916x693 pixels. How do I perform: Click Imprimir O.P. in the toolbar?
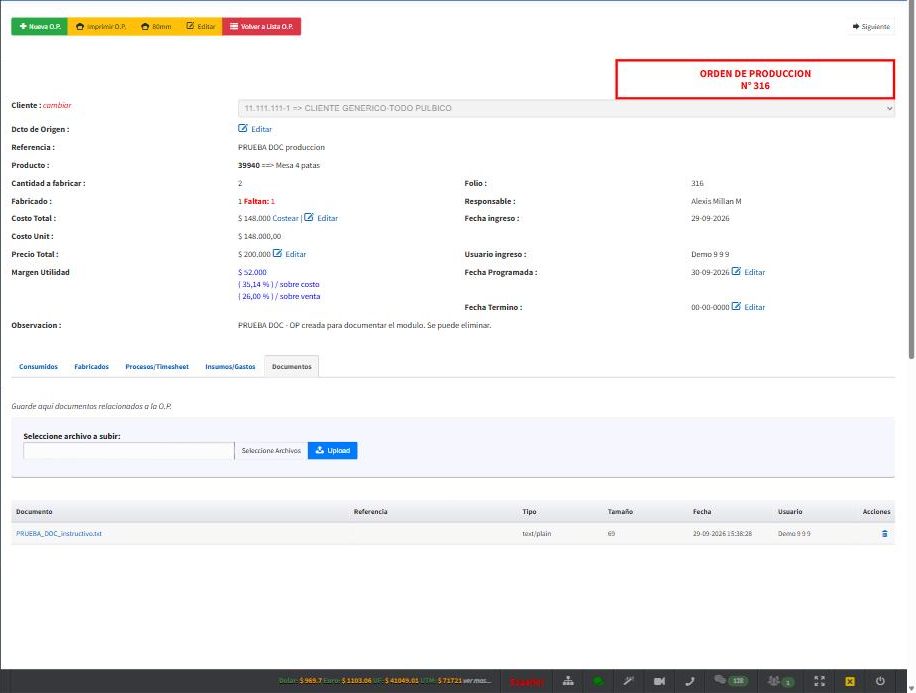[101, 26]
